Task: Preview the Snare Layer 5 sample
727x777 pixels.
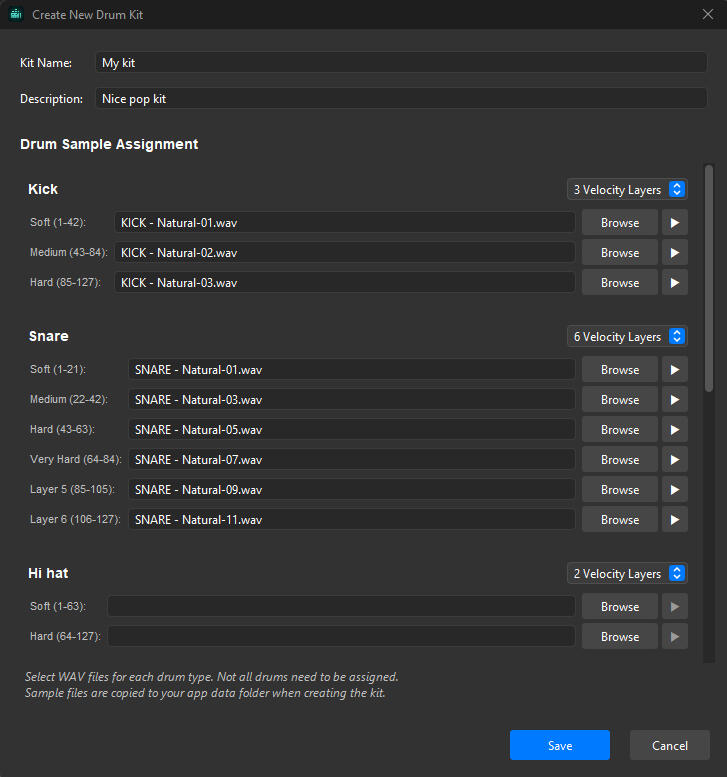Action: 674,490
